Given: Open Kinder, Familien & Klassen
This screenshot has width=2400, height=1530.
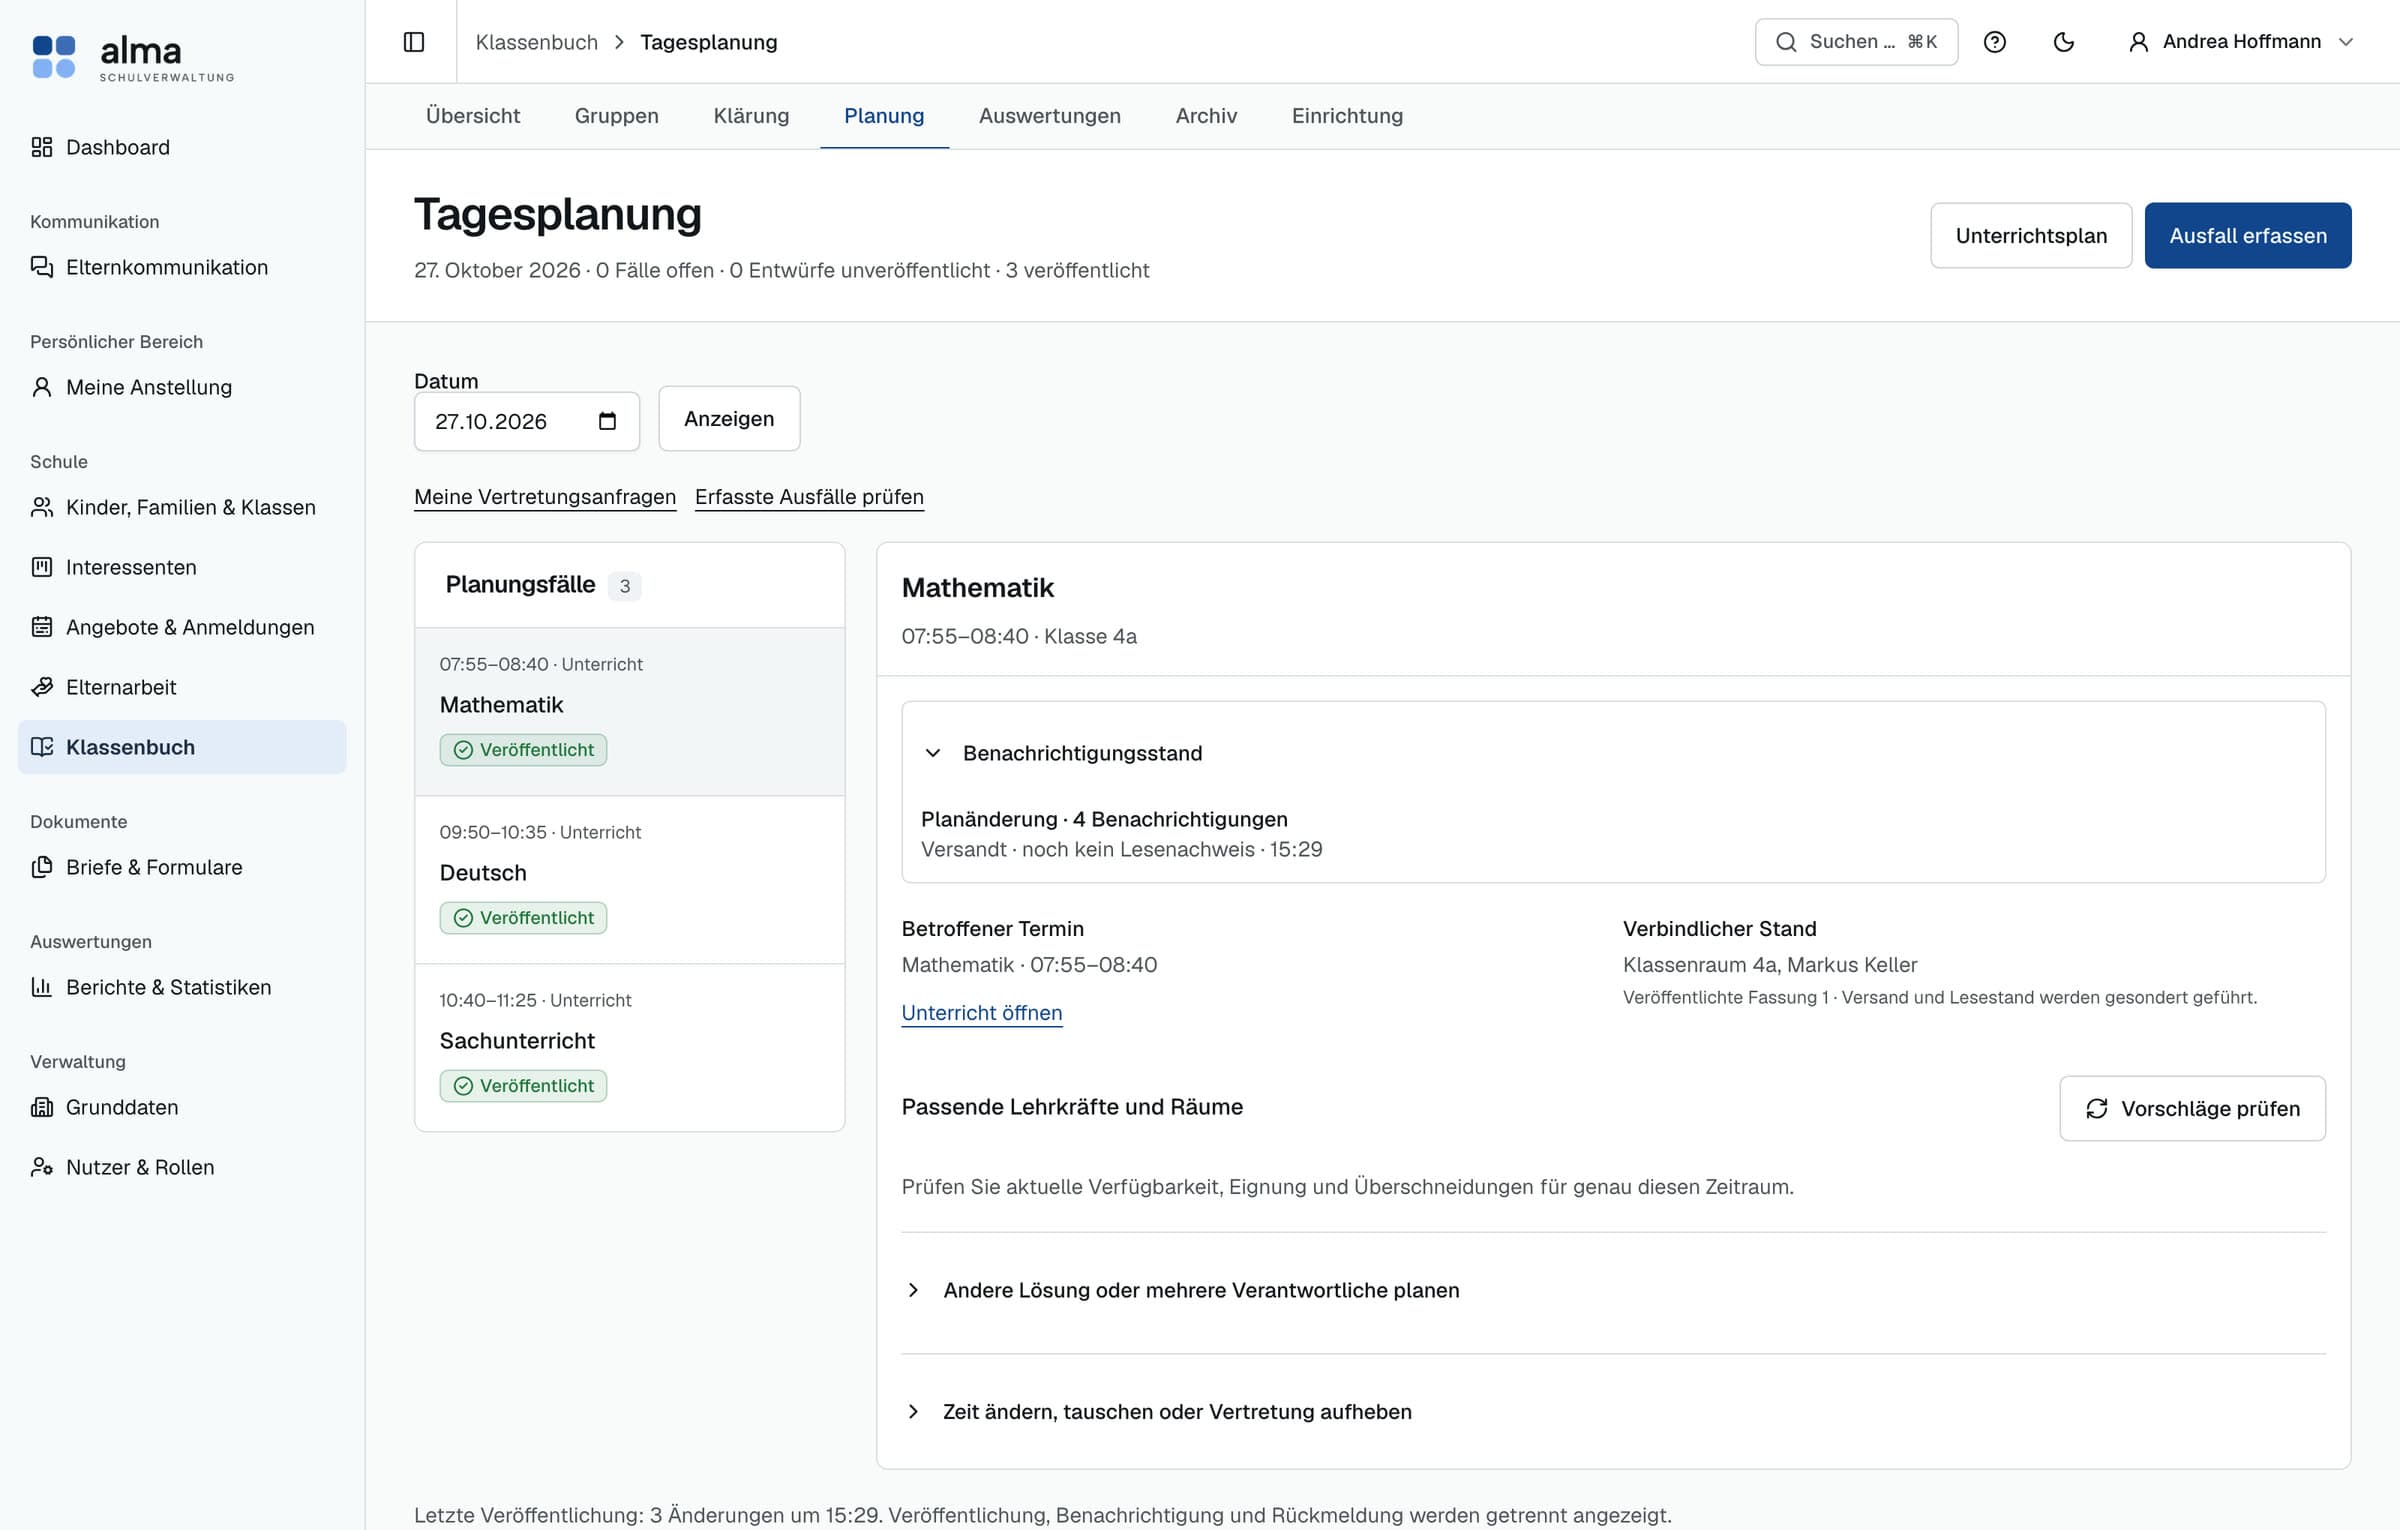Looking at the screenshot, I should (x=182, y=507).
